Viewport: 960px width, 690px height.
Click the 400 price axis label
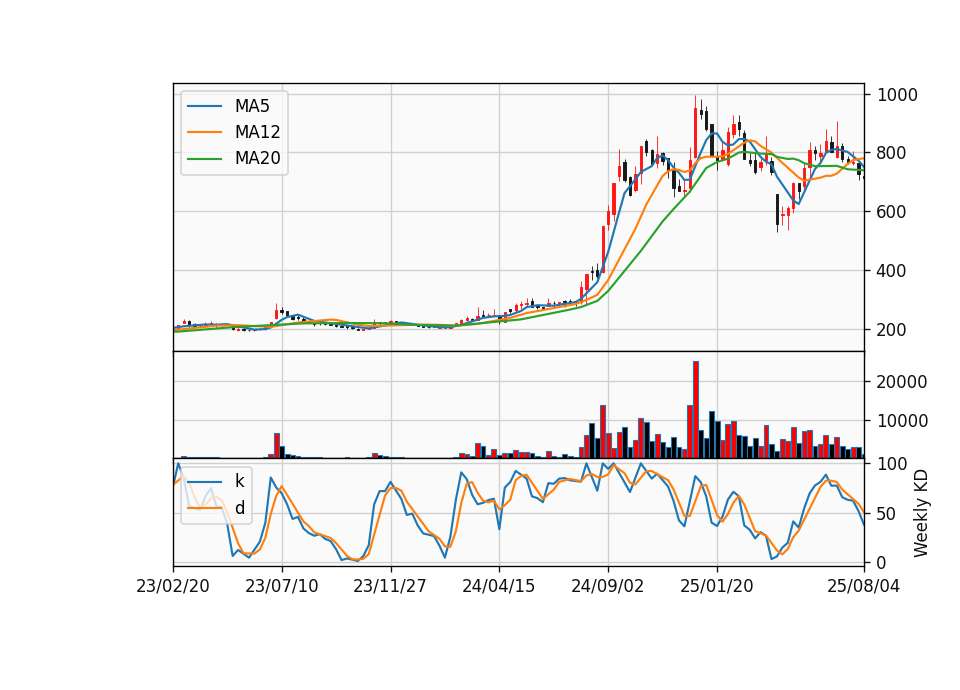[x=891, y=271]
